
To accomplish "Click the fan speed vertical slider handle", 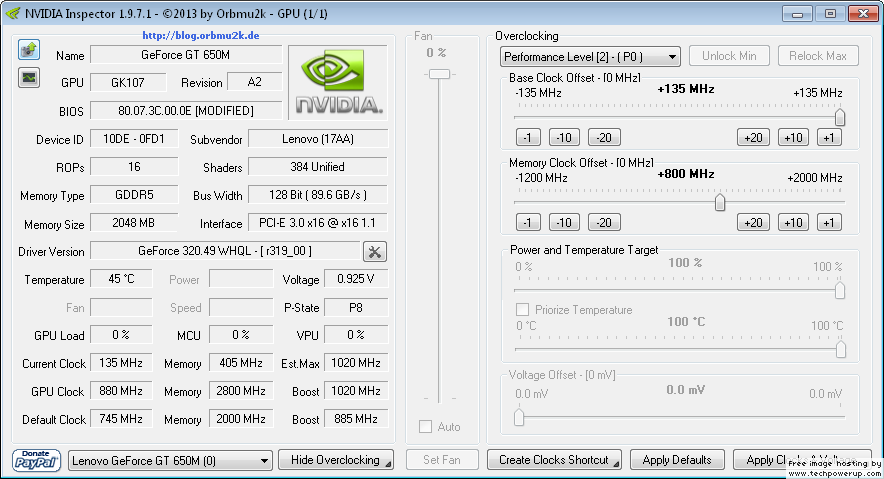I will click(439, 74).
